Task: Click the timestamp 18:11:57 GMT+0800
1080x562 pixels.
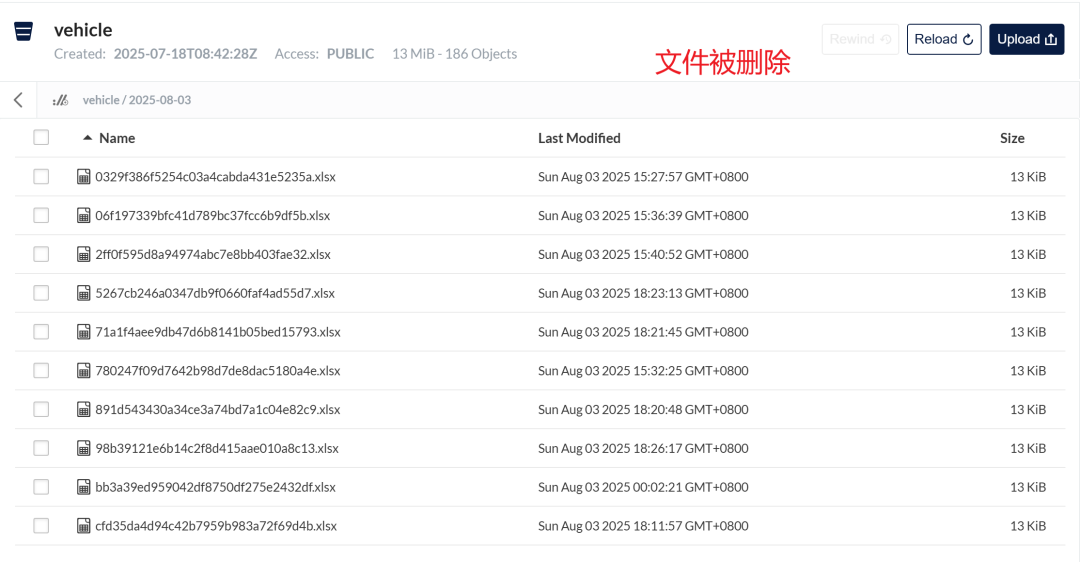Action: pos(692,526)
